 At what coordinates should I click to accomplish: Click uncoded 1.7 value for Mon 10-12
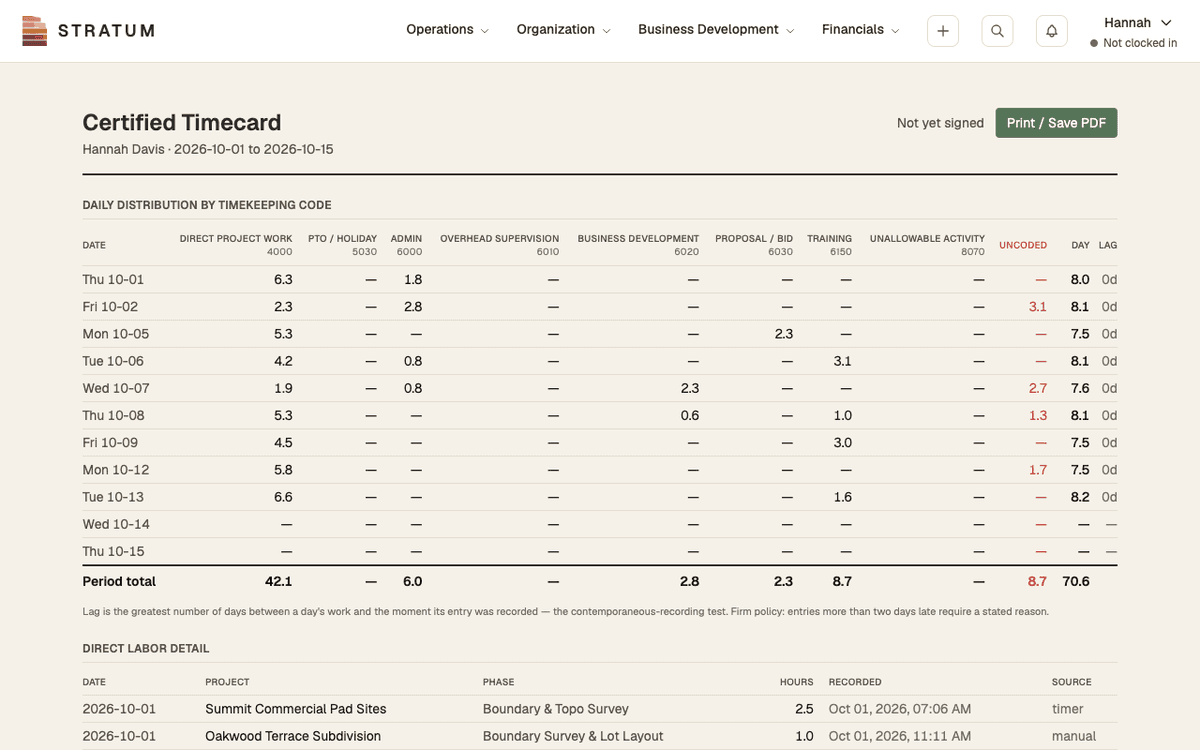click(1037, 469)
